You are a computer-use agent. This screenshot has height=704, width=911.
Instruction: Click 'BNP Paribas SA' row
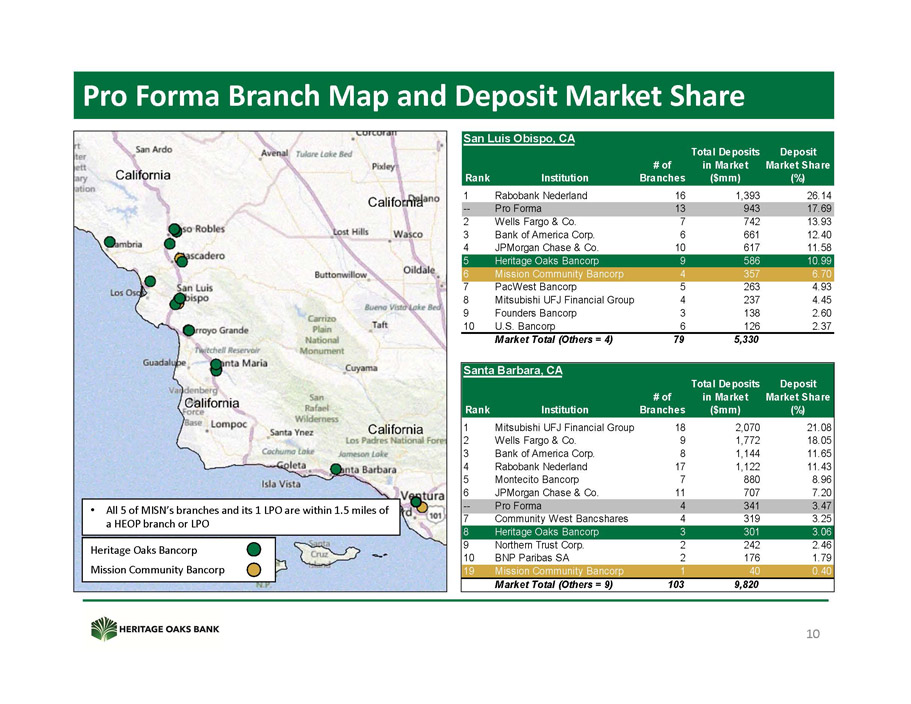click(647, 558)
